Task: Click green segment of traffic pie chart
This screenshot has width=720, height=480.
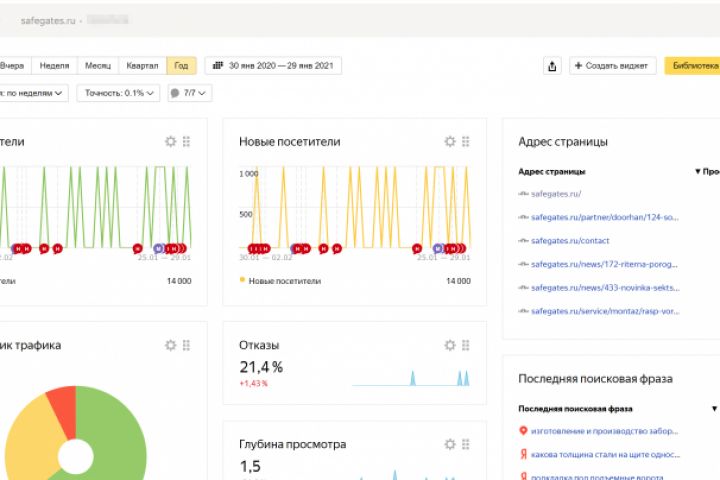Action: 117,436
